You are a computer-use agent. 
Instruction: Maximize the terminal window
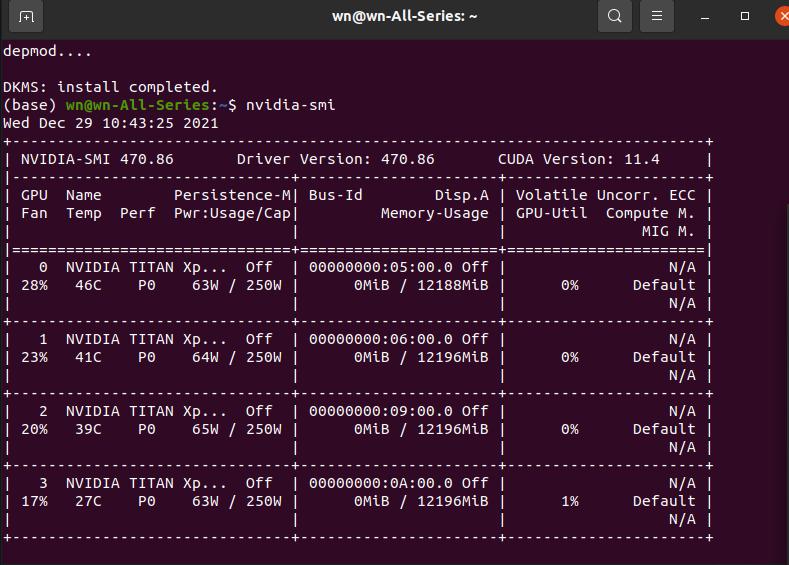pyautogui.click(x=745, y=16)
